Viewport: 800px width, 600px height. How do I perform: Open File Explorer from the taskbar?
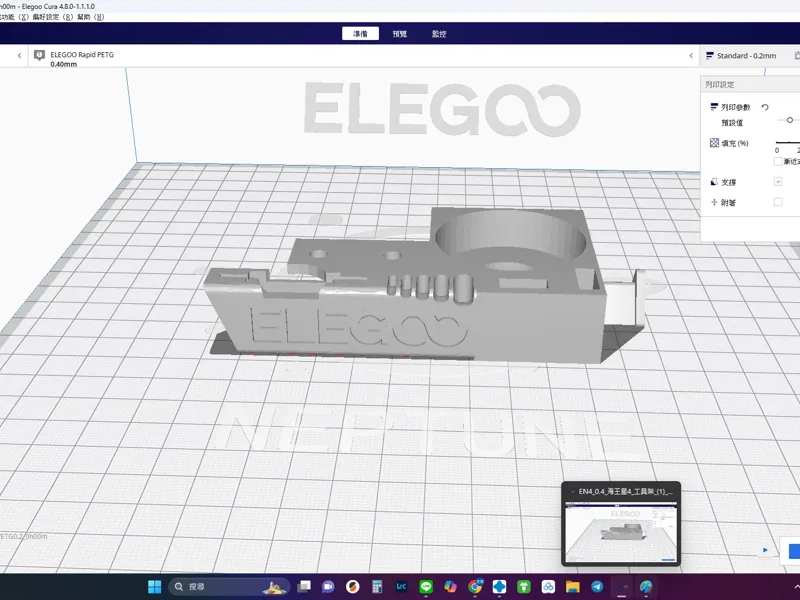pos(572,587)
